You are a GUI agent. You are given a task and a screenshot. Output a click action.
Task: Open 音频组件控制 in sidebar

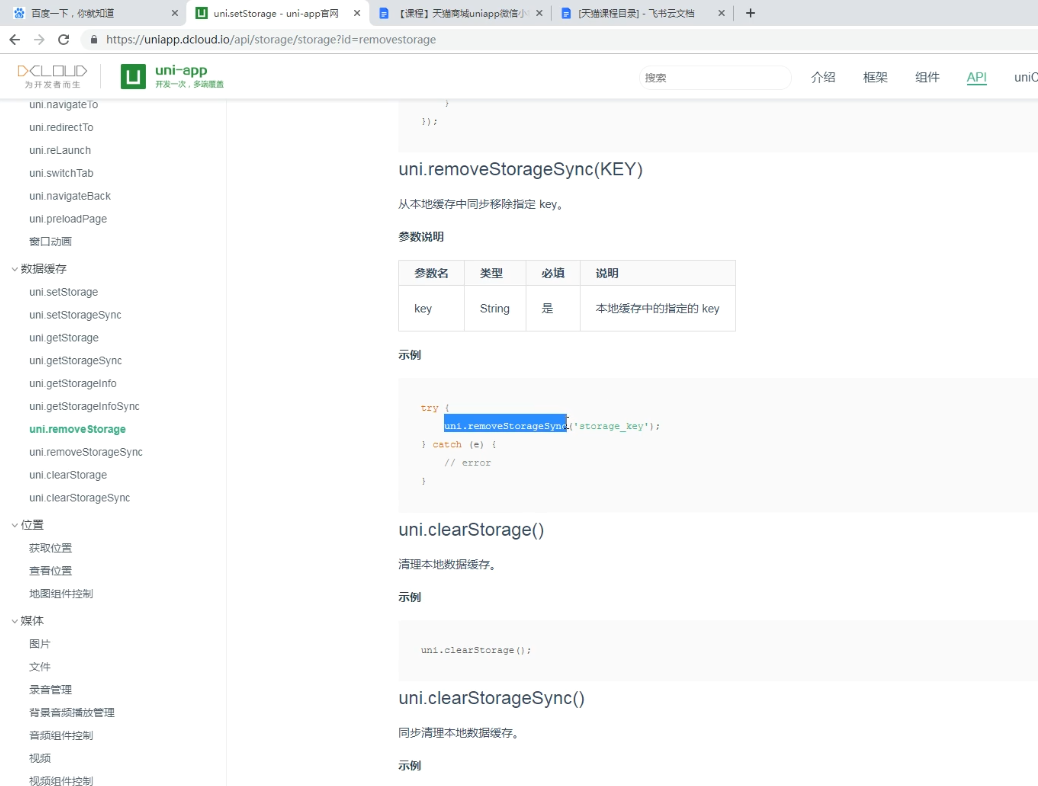coord(61,735)
